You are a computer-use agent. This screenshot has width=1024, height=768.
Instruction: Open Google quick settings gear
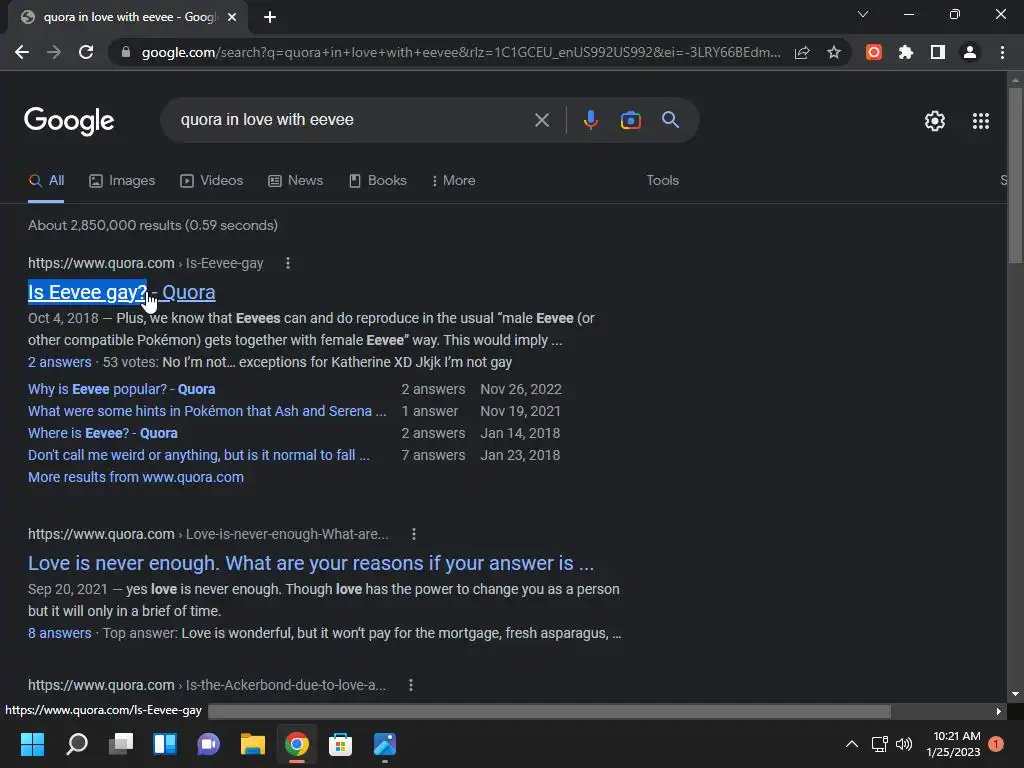tap(935, 121)
